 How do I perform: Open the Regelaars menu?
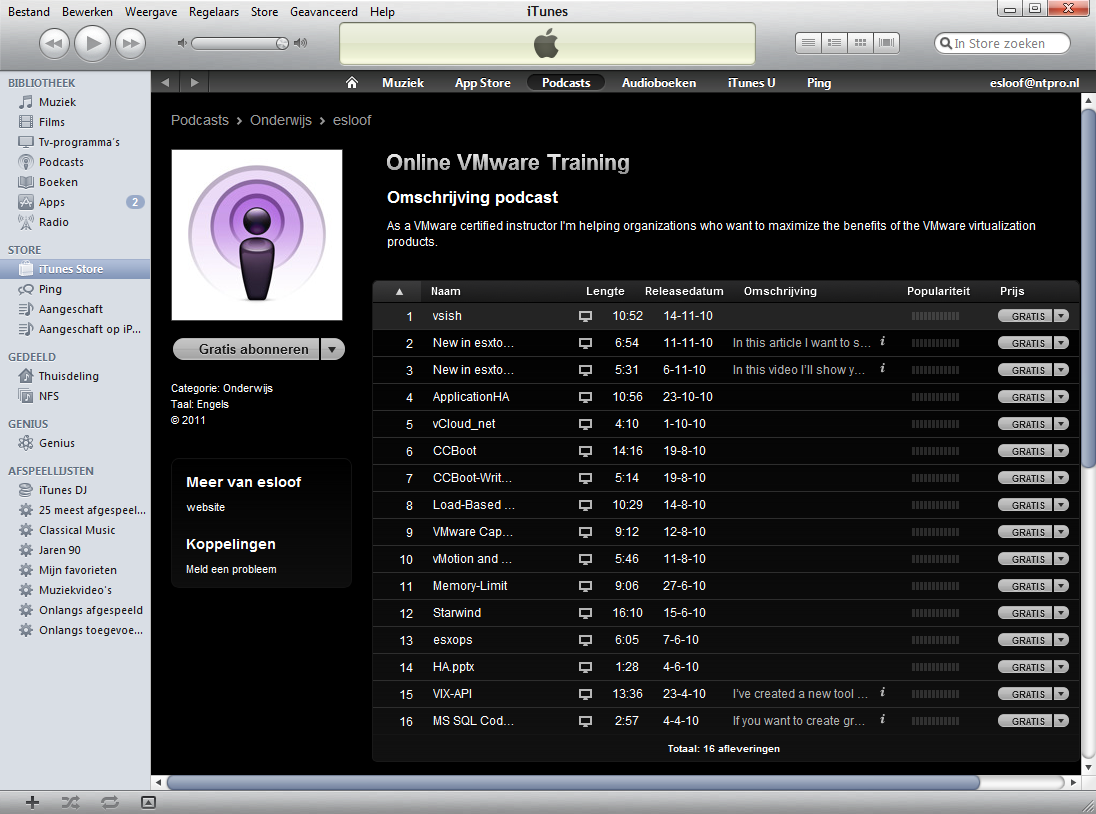point(214,12)
